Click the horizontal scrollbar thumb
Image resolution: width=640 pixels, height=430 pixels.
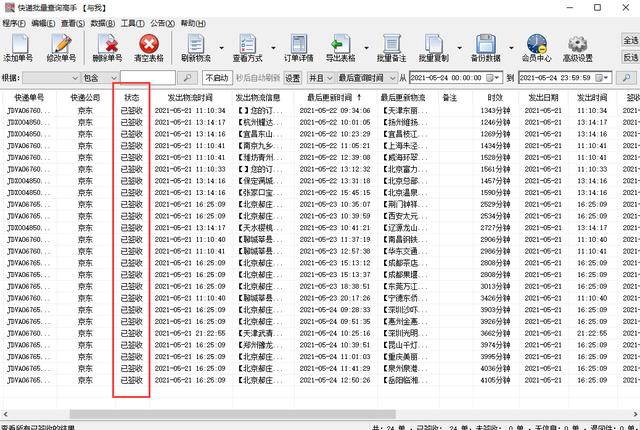point(233,414)
